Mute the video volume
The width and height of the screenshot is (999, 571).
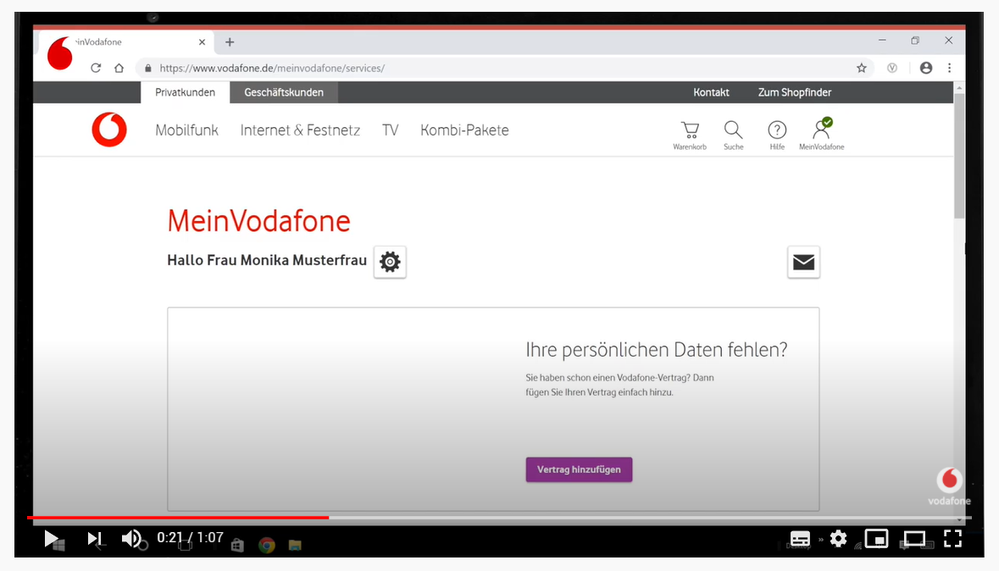(x=131, y=539)
